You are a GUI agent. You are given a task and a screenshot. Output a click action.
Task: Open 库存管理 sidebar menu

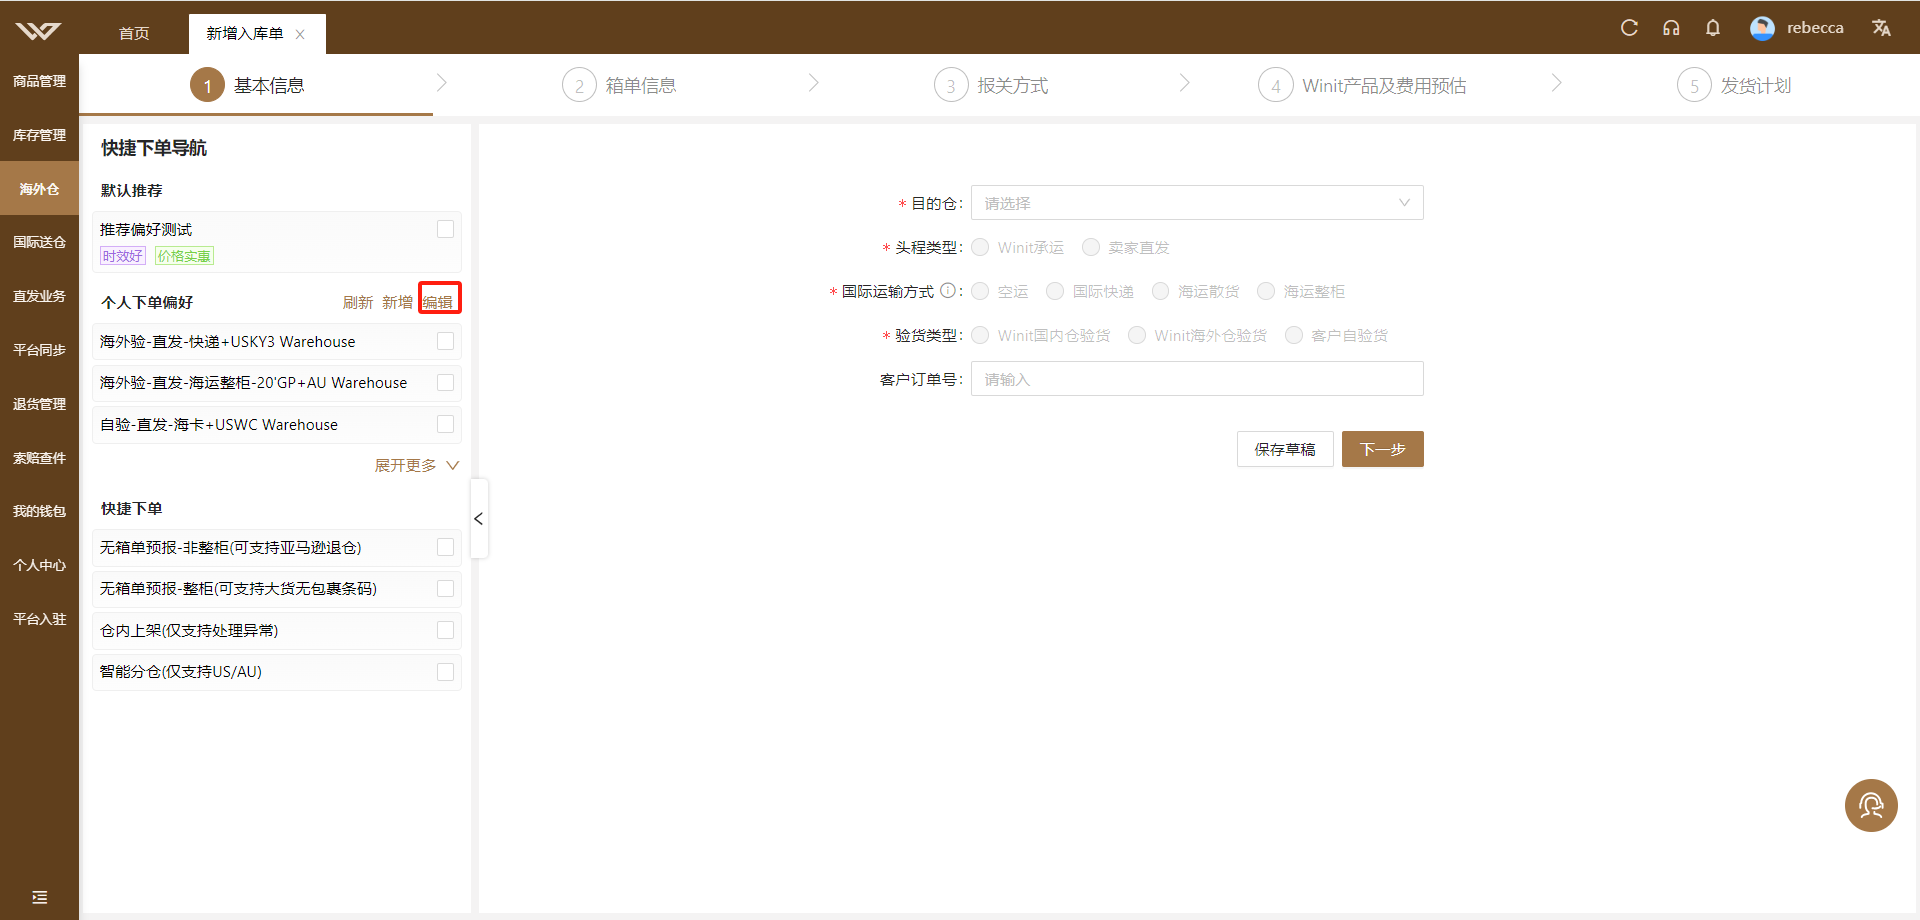point(39,135)
